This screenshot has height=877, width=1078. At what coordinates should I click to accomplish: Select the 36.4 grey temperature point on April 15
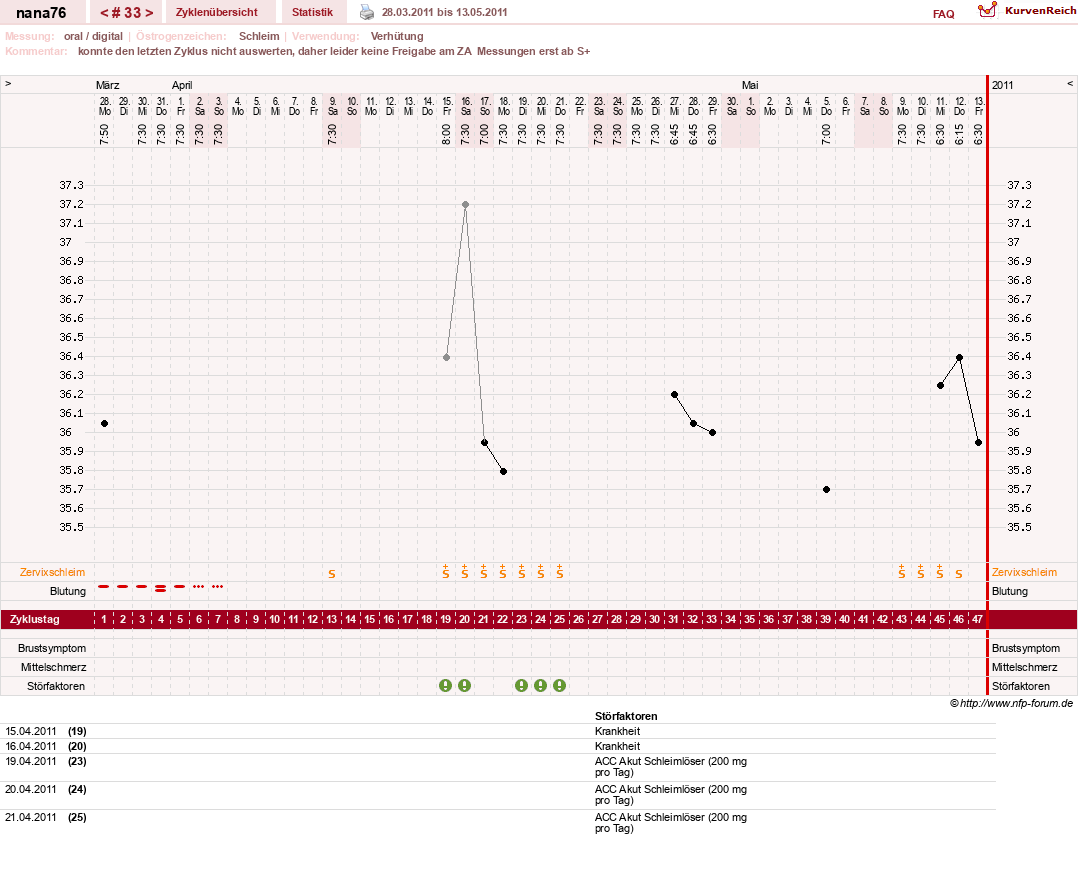tap(446, 357)
